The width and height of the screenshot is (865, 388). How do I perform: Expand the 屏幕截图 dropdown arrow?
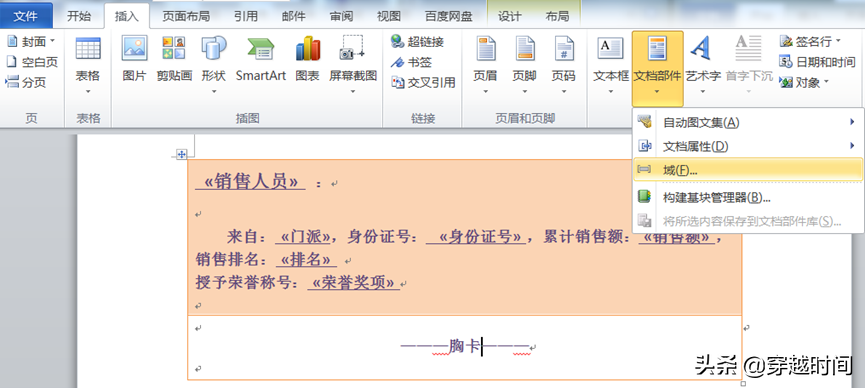point(353,92)
